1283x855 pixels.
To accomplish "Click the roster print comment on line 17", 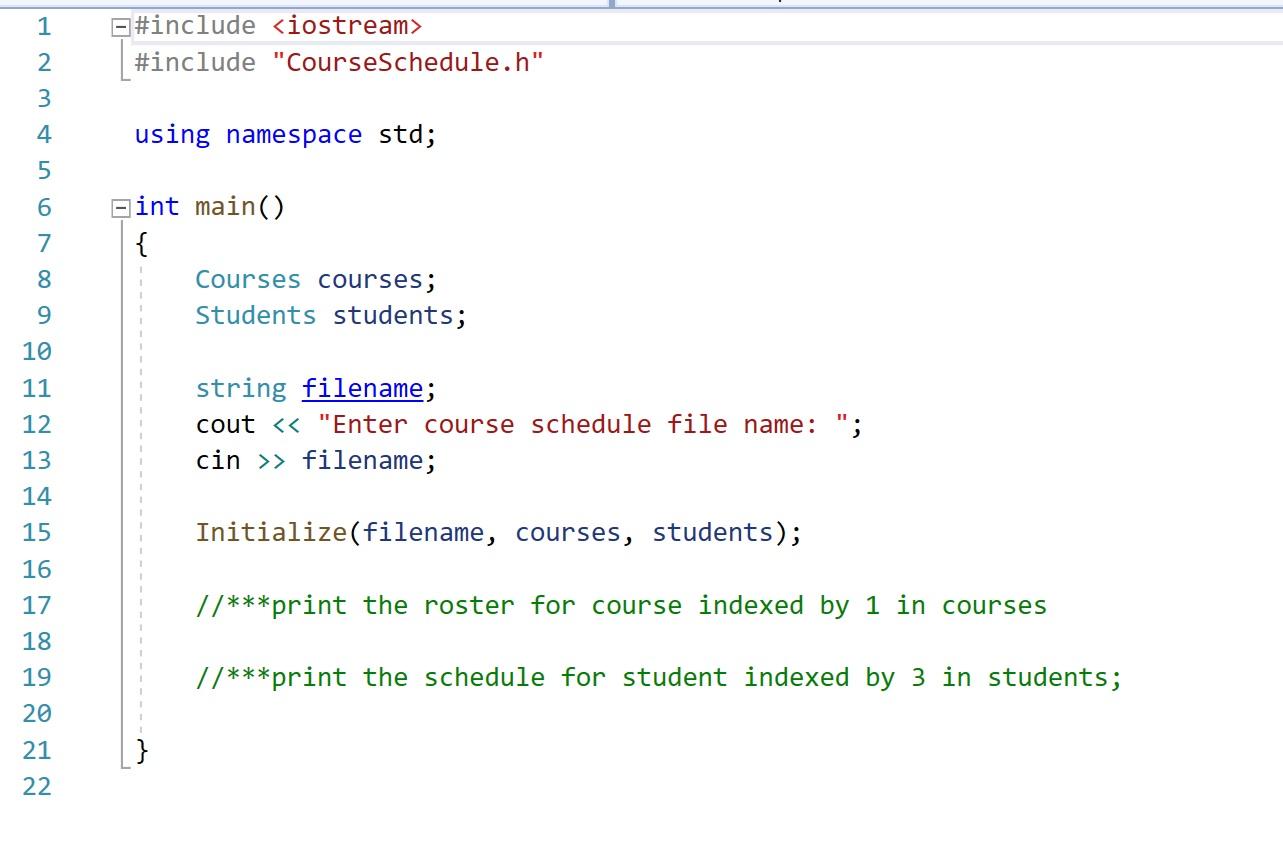I will click(620, 605).
